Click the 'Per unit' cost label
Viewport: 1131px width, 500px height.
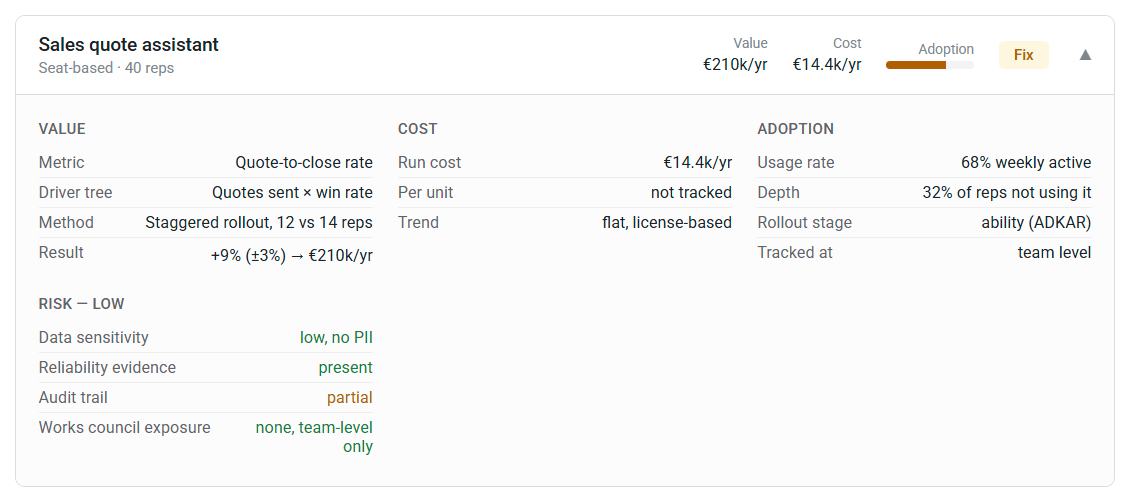[x=426, y=193]
